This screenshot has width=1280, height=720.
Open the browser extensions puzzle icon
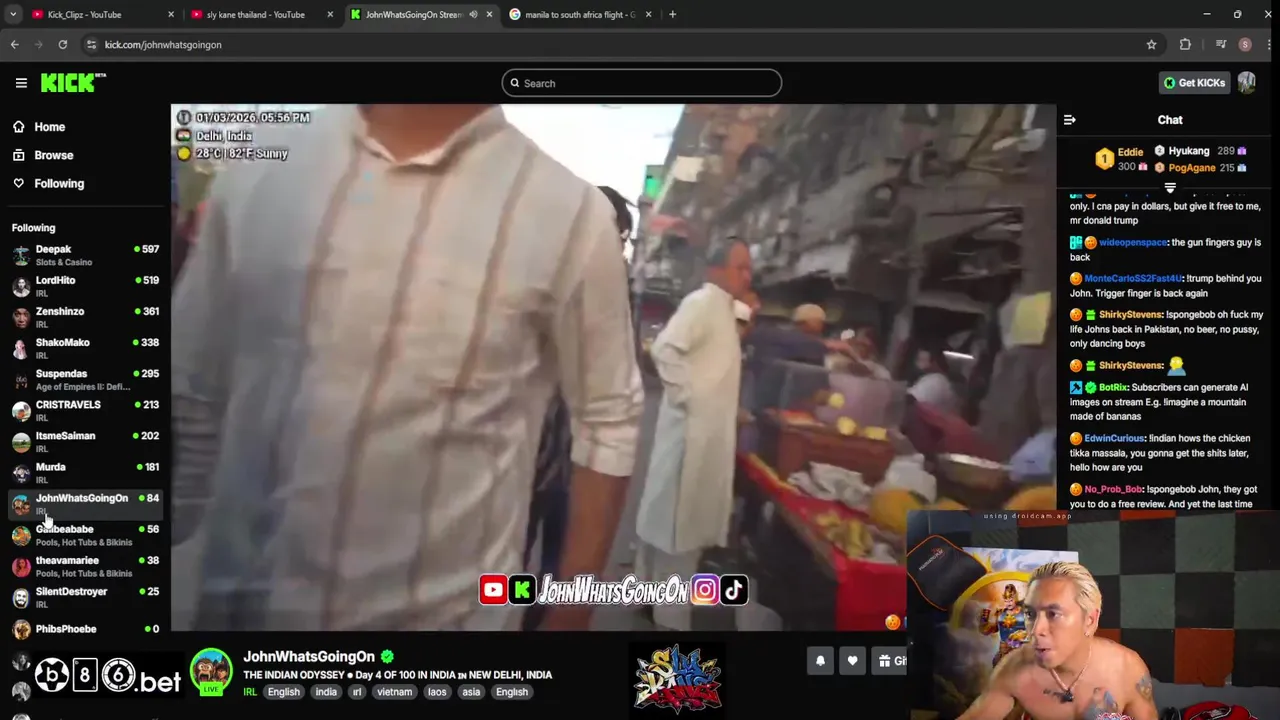[x=1185, y=44]
